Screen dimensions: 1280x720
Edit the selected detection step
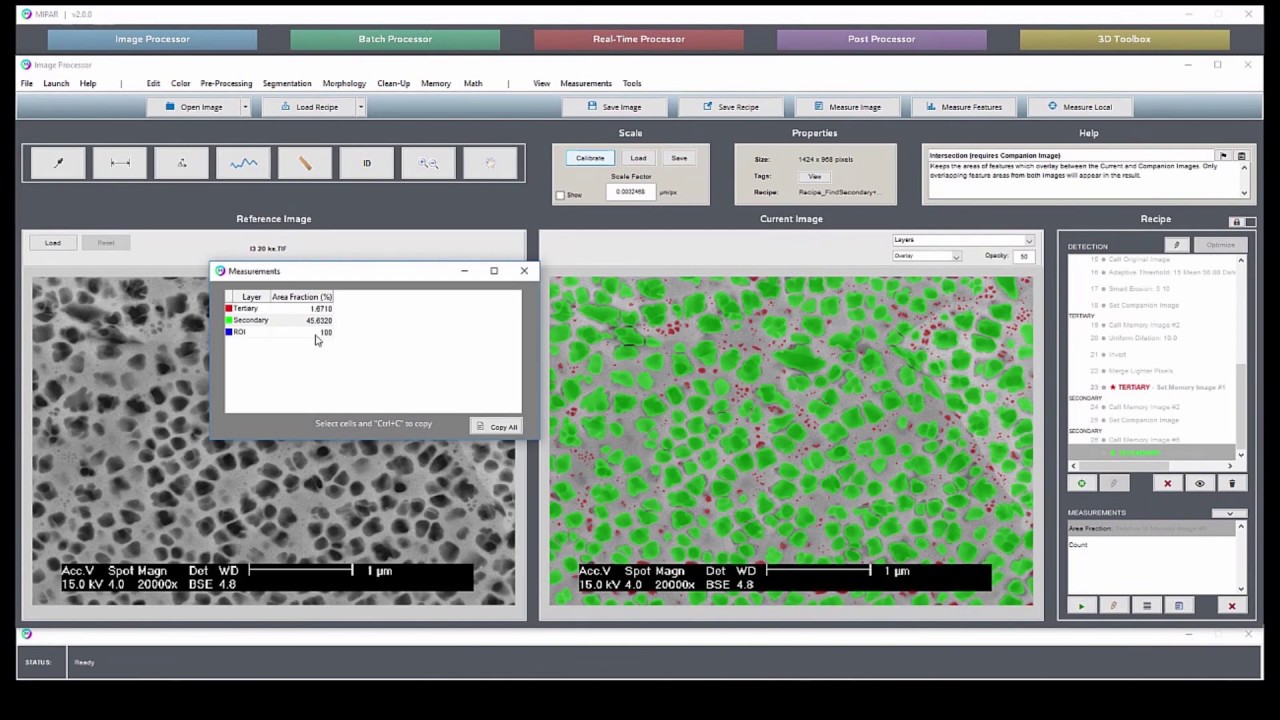tap(1113, 483)
